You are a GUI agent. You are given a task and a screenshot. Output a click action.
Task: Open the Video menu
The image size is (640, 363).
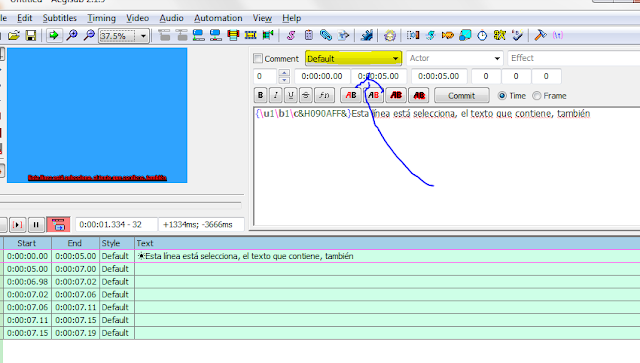coord(137,18)
